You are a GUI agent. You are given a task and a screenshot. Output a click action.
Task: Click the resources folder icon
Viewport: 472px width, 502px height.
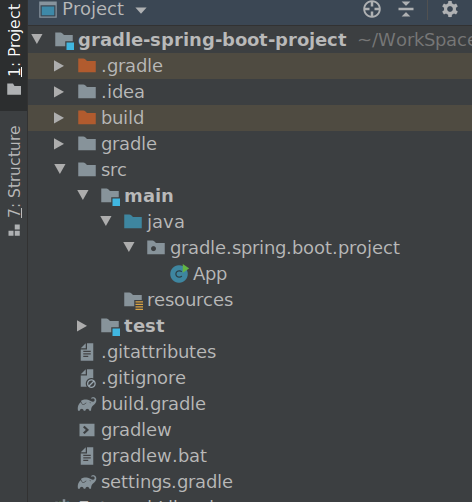click(134, 301)
